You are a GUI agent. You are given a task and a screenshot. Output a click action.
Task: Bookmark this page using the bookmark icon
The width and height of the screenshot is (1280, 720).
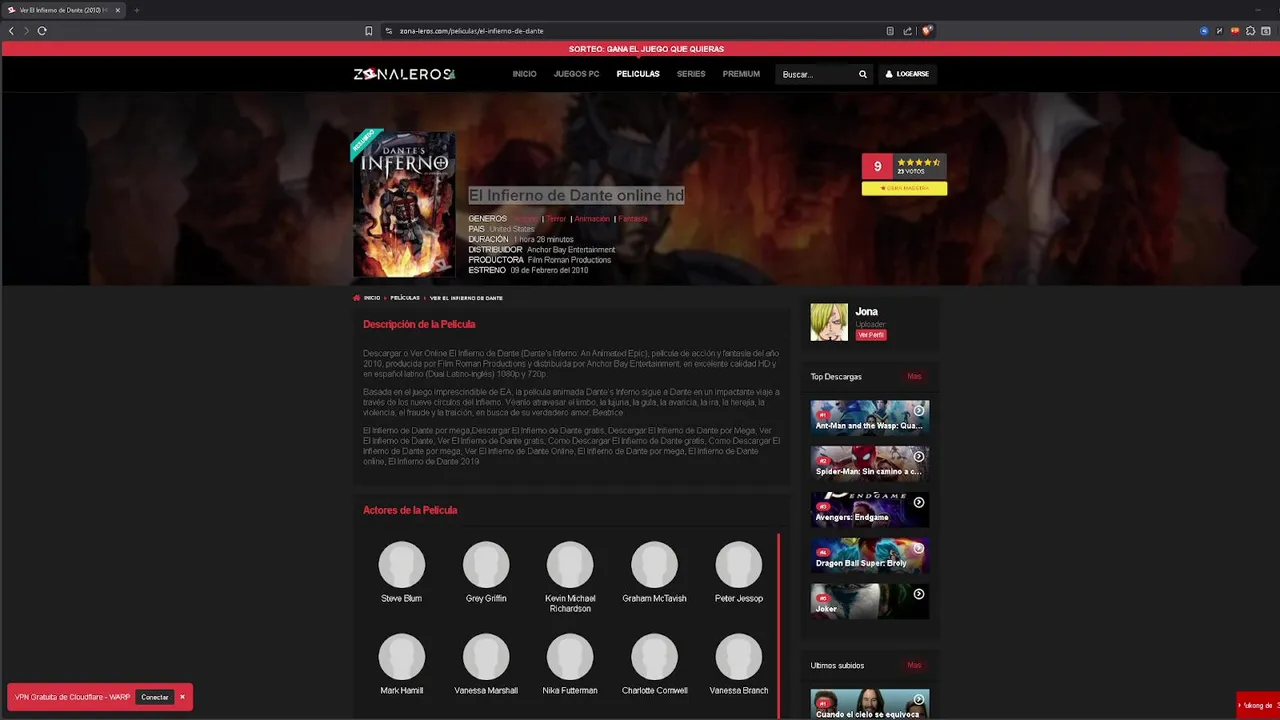[368, 31]
